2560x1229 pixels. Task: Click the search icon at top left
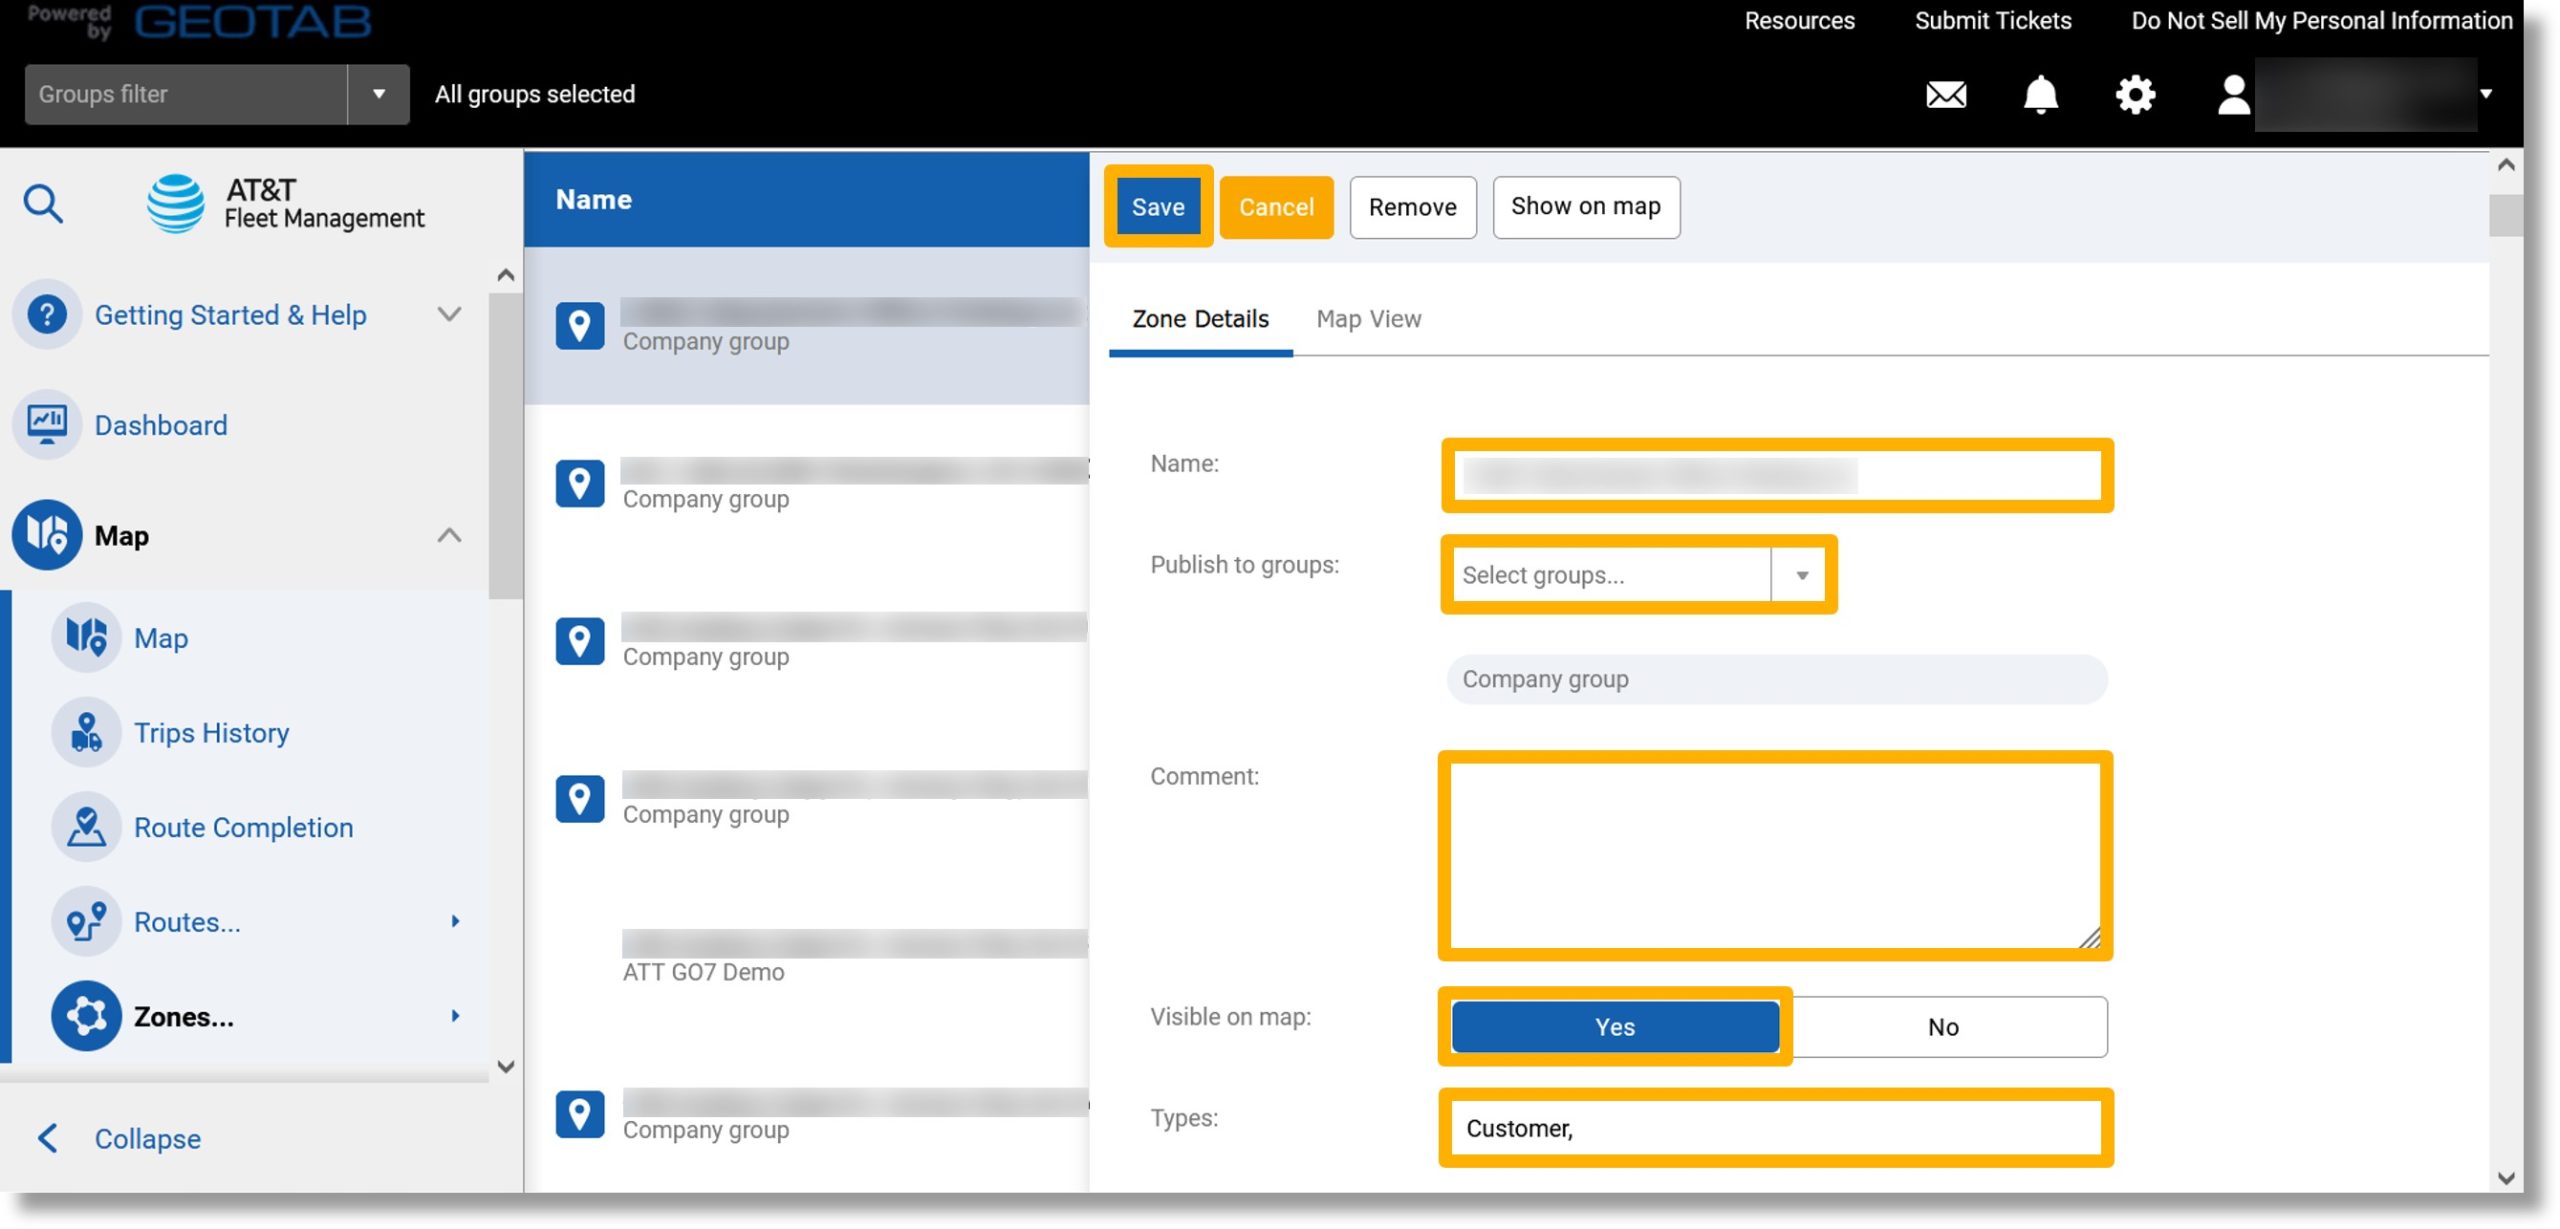pyautogui.click(x=42, y=202)
